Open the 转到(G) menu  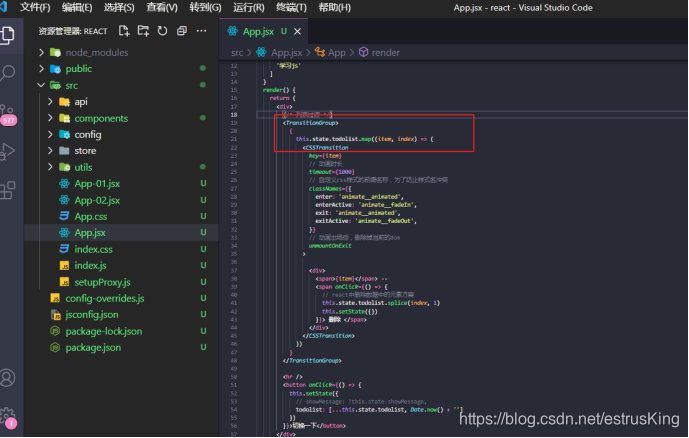(x=205, y=7)
